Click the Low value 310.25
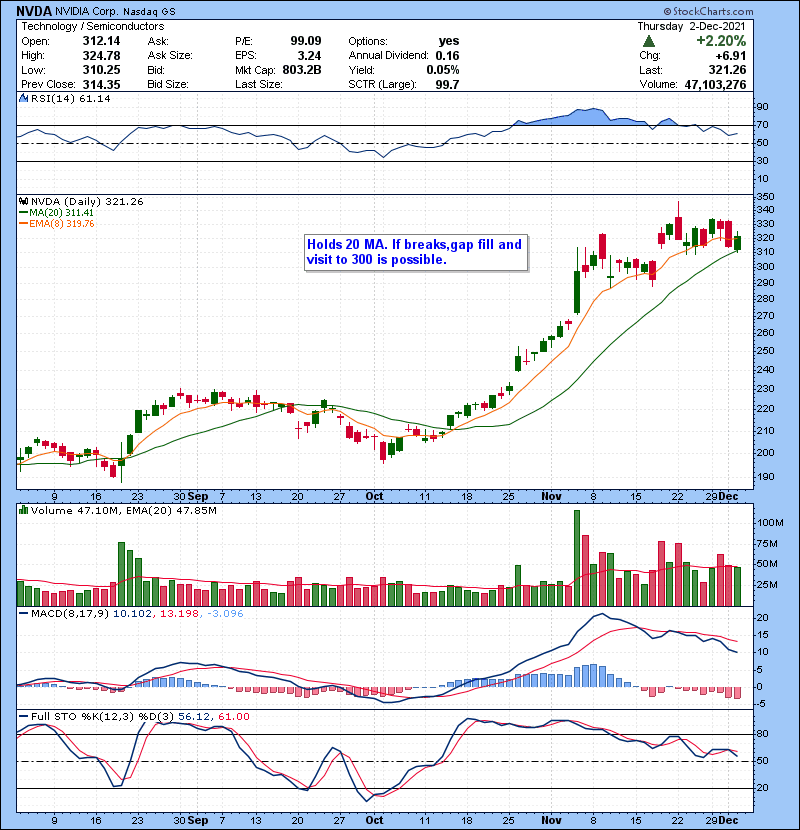Image resolution: width=800 pixels, height=830 pixels. [x=101, y=70]
